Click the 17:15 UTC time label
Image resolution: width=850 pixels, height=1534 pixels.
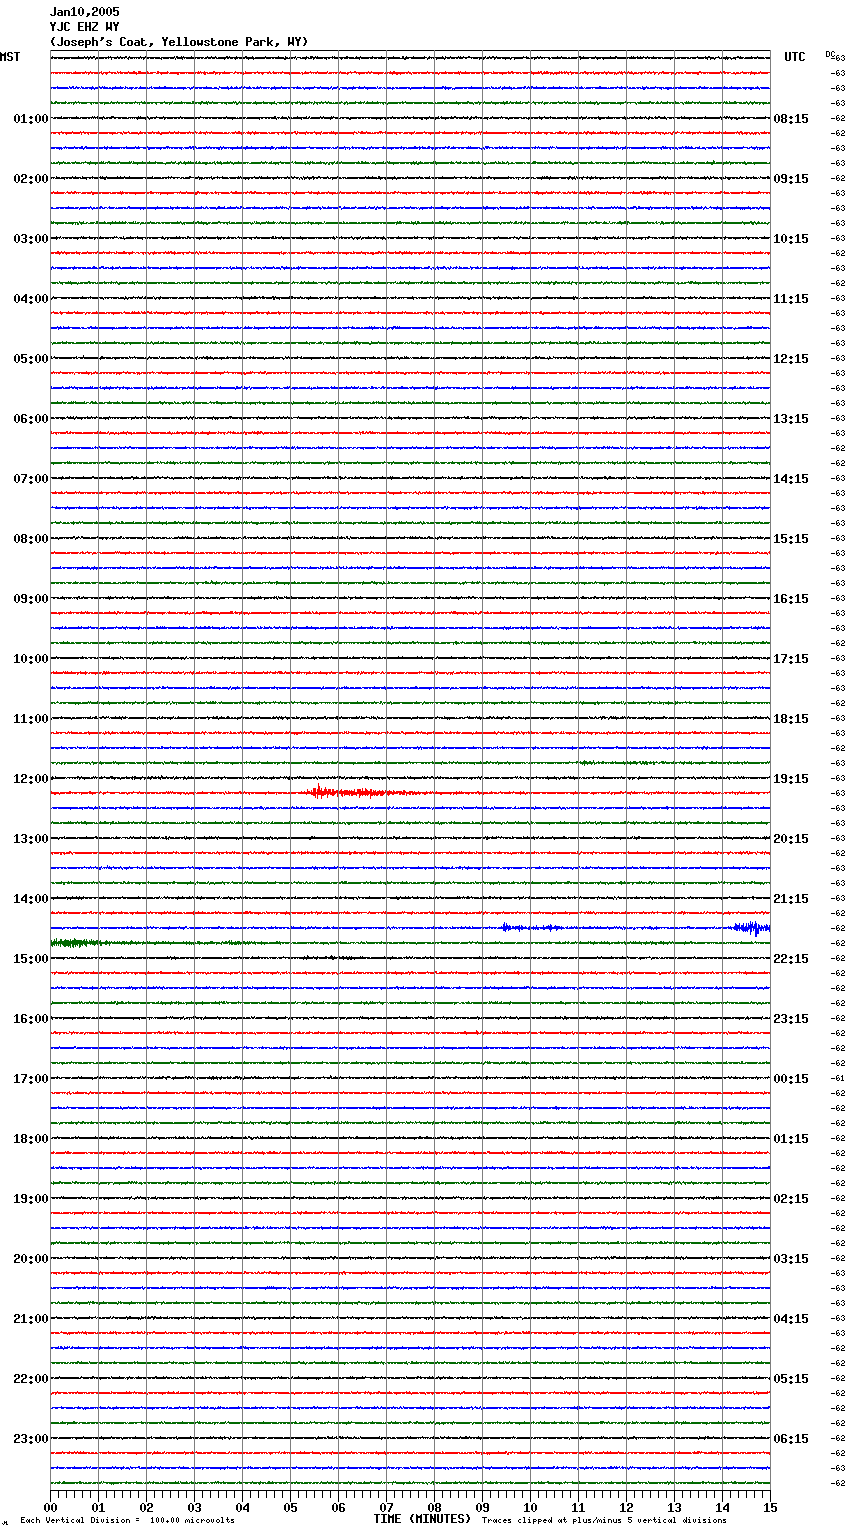[791, 659]
